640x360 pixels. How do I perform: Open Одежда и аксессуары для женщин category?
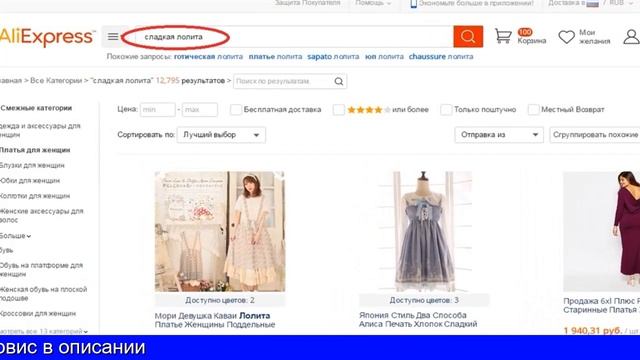(x=40, y=130)
